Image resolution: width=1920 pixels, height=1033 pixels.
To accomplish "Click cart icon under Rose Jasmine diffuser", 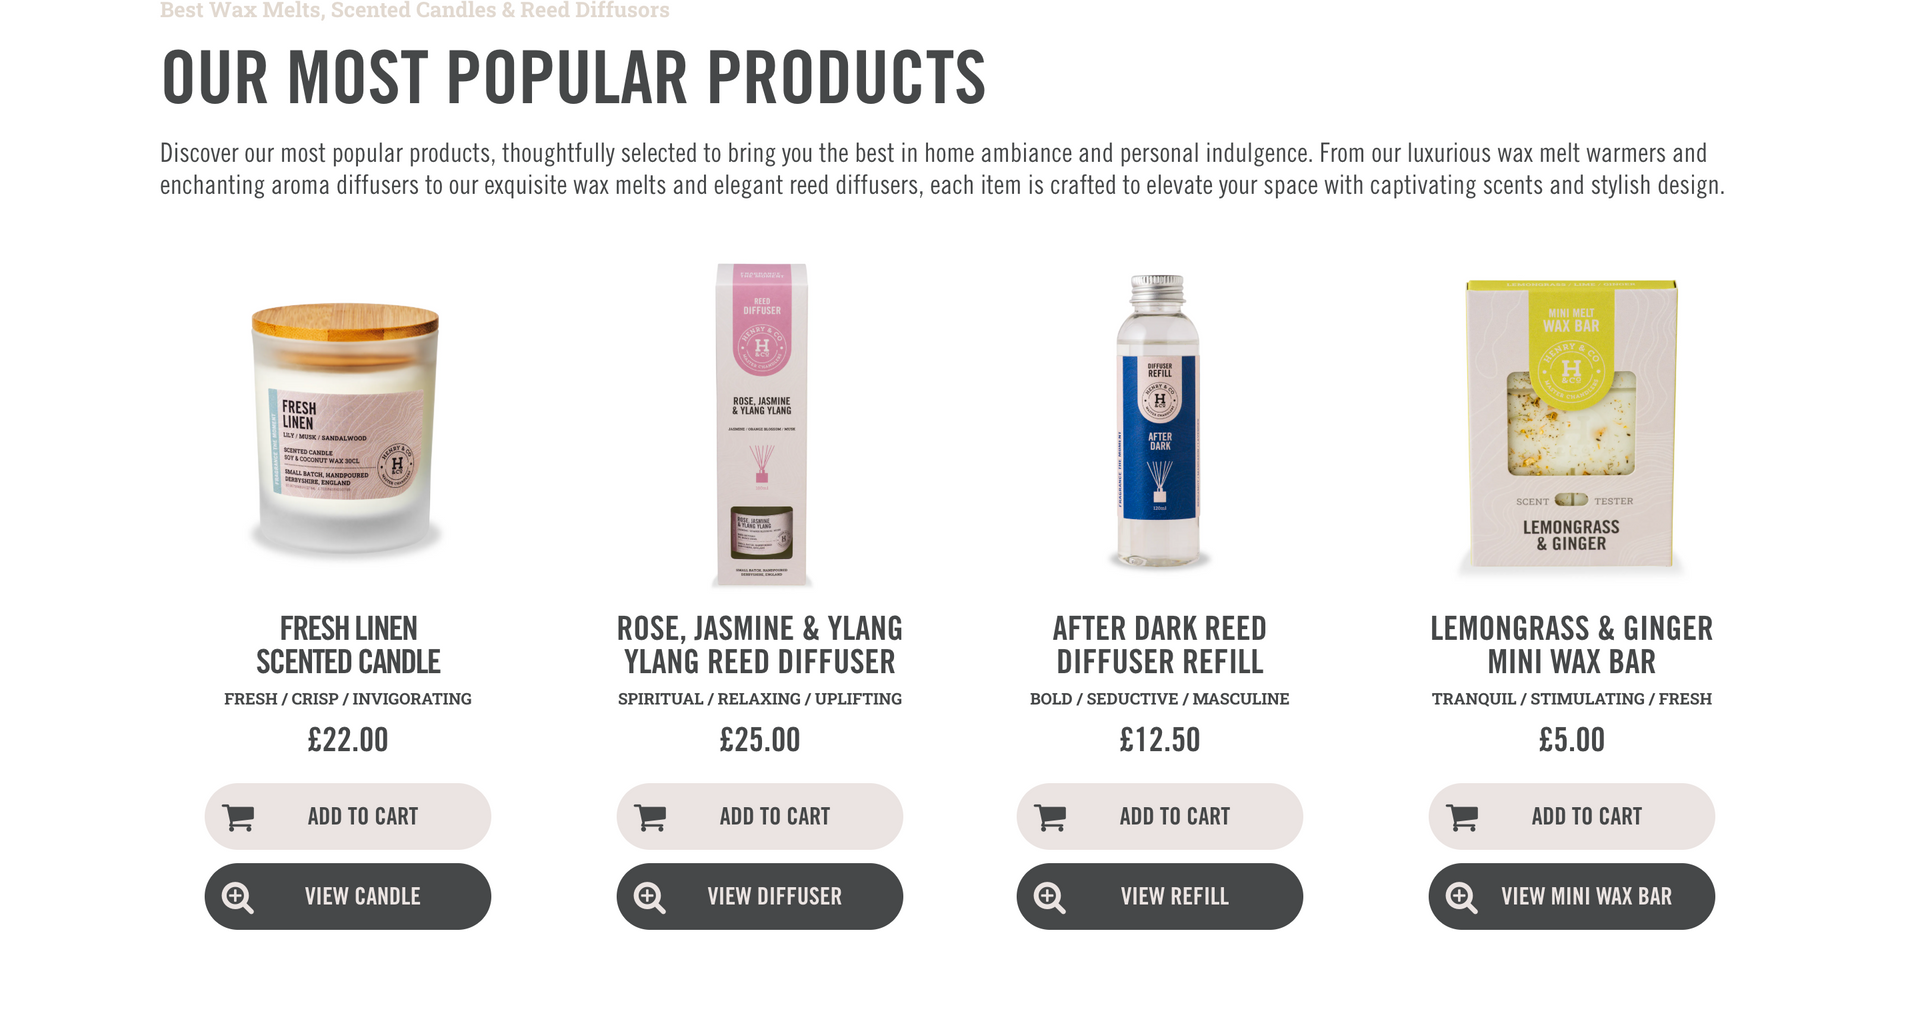I will (650, 818).
